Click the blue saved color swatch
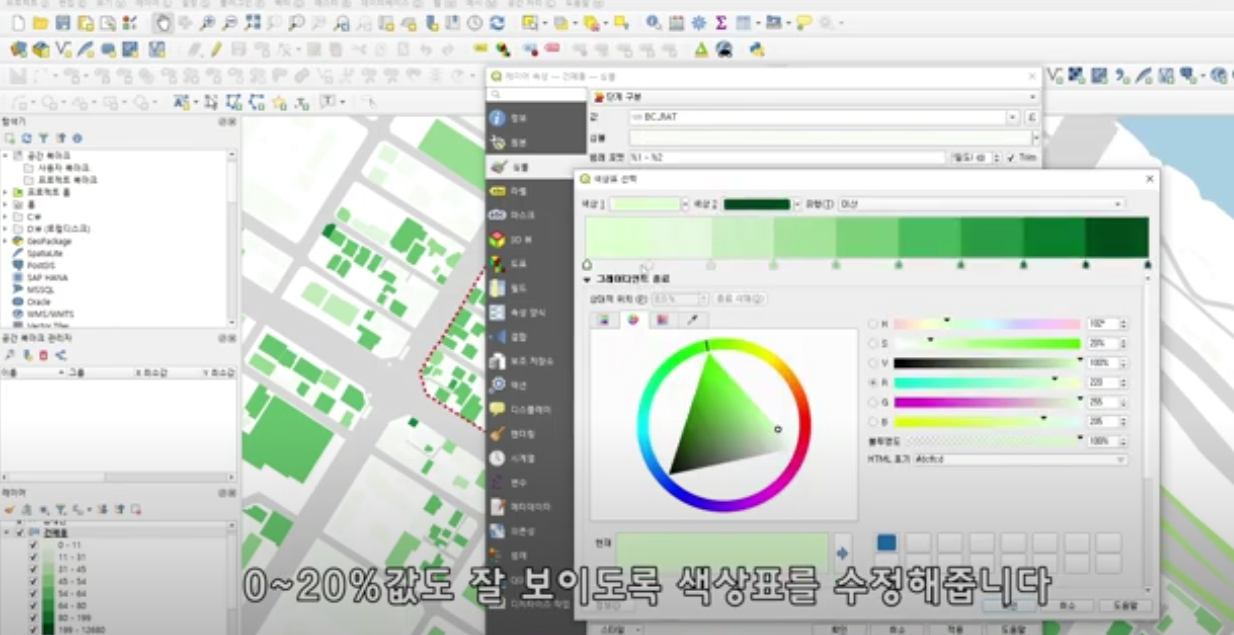 (887, 543)
